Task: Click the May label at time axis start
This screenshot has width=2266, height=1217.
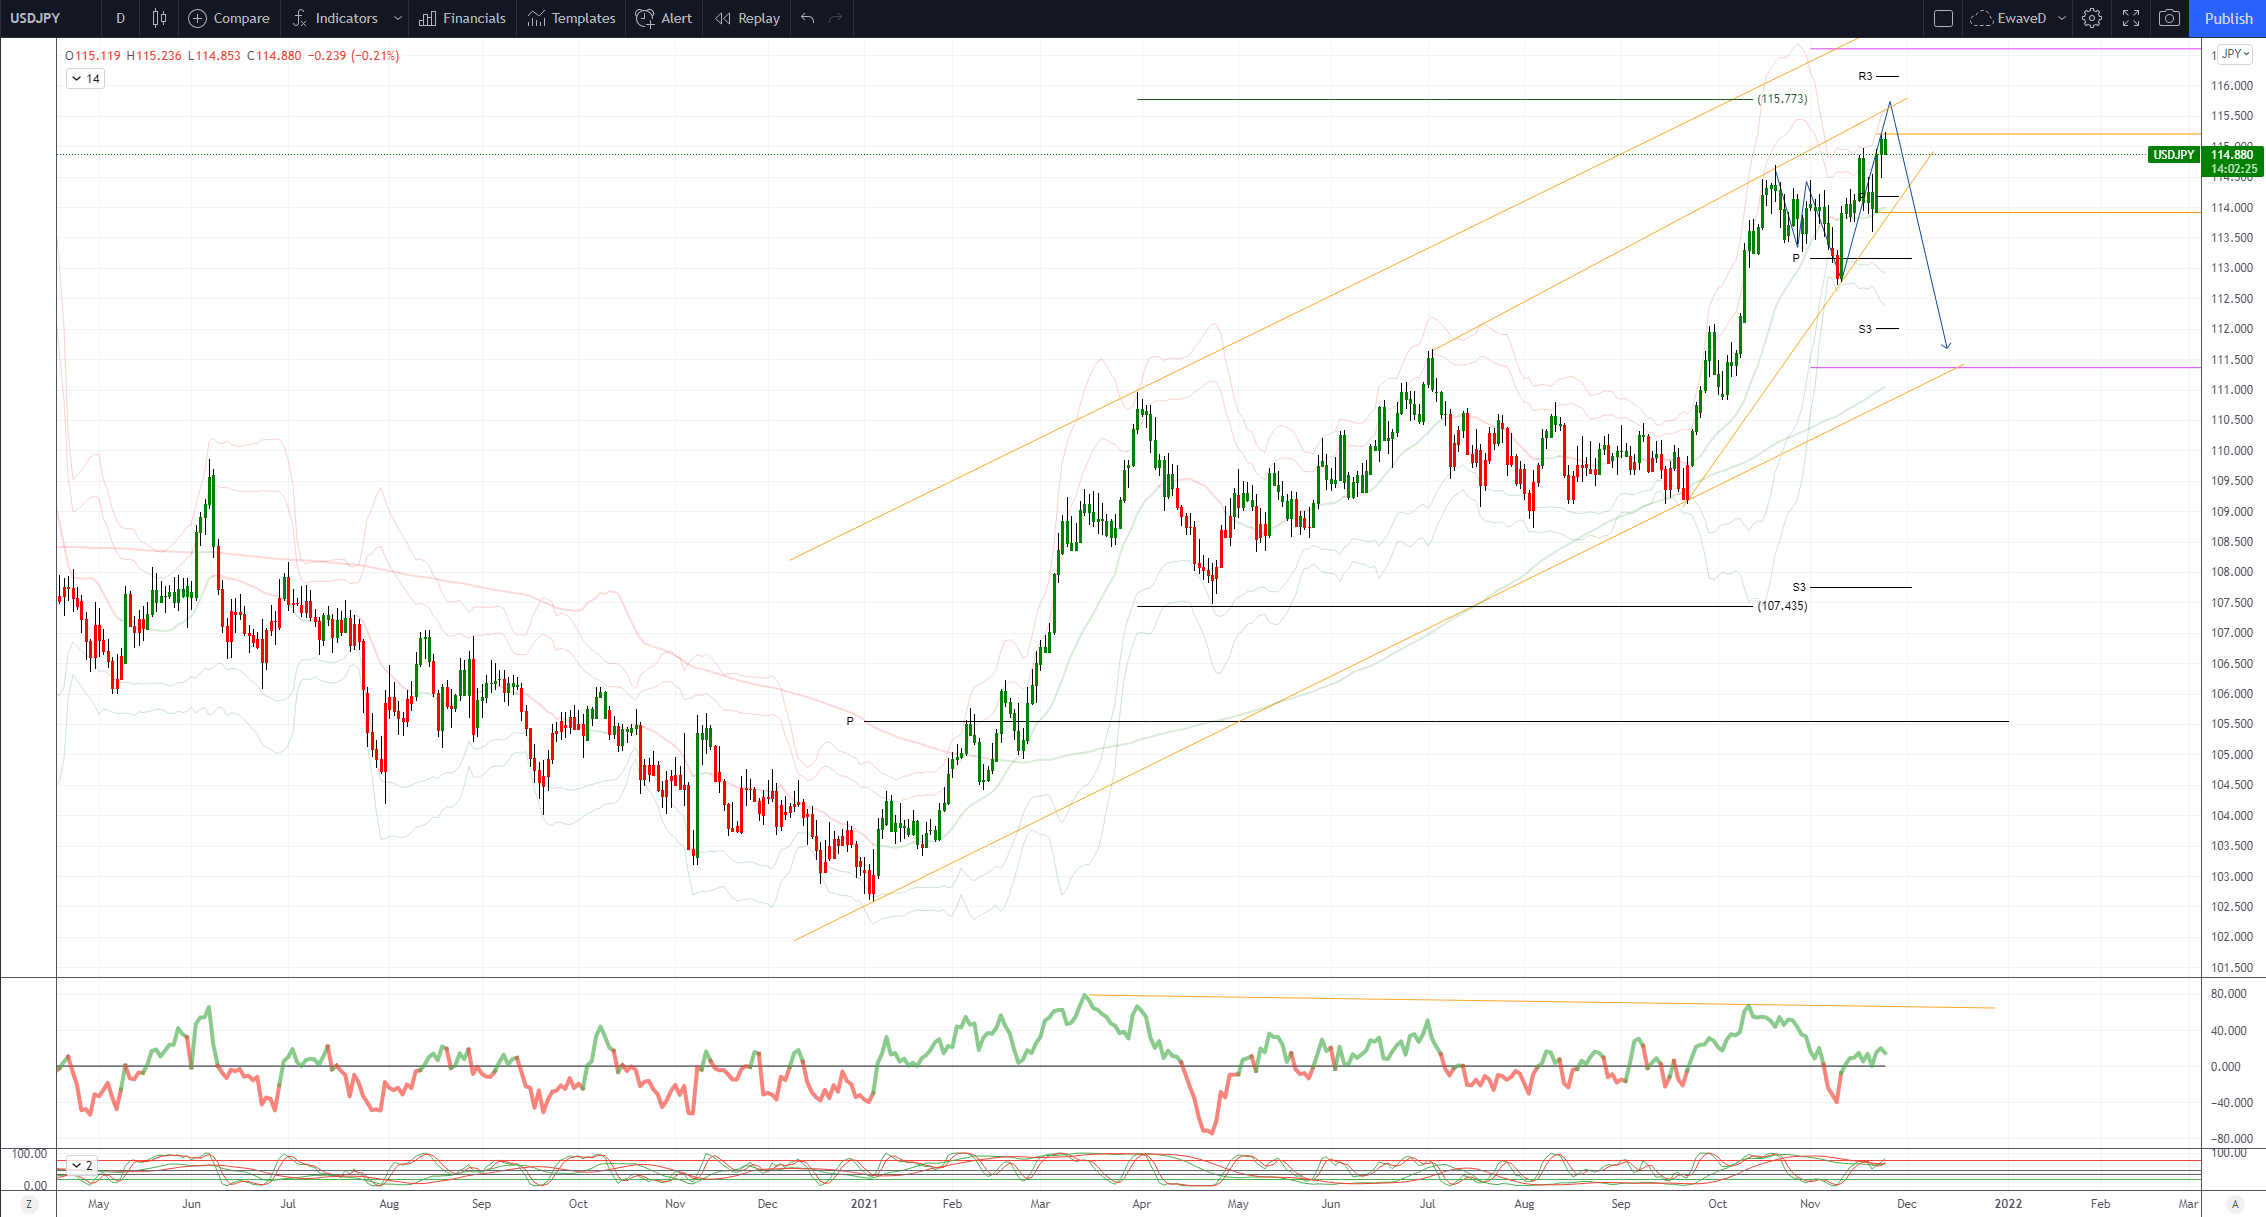Action: point(98,1204)
